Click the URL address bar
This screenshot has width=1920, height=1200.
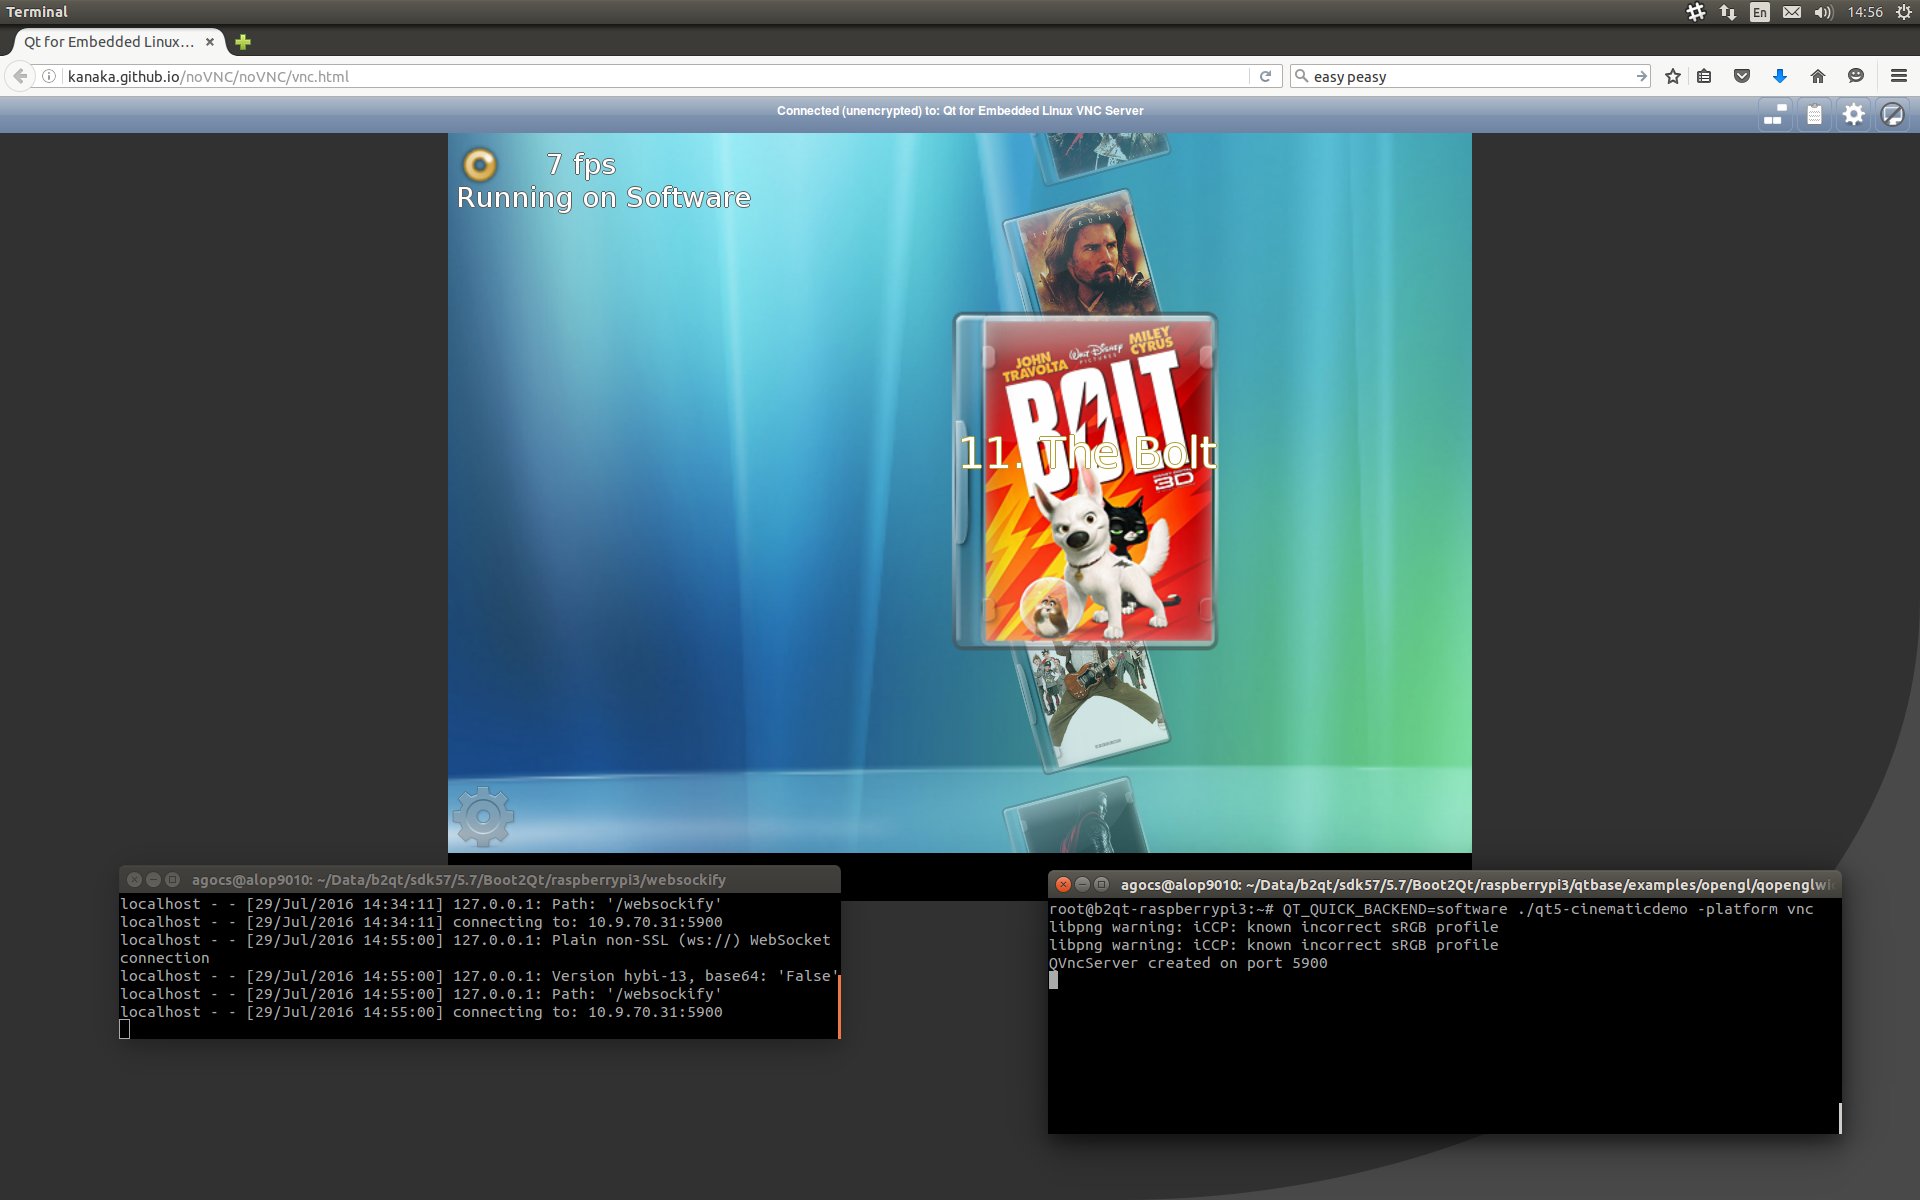click(655, 76)
